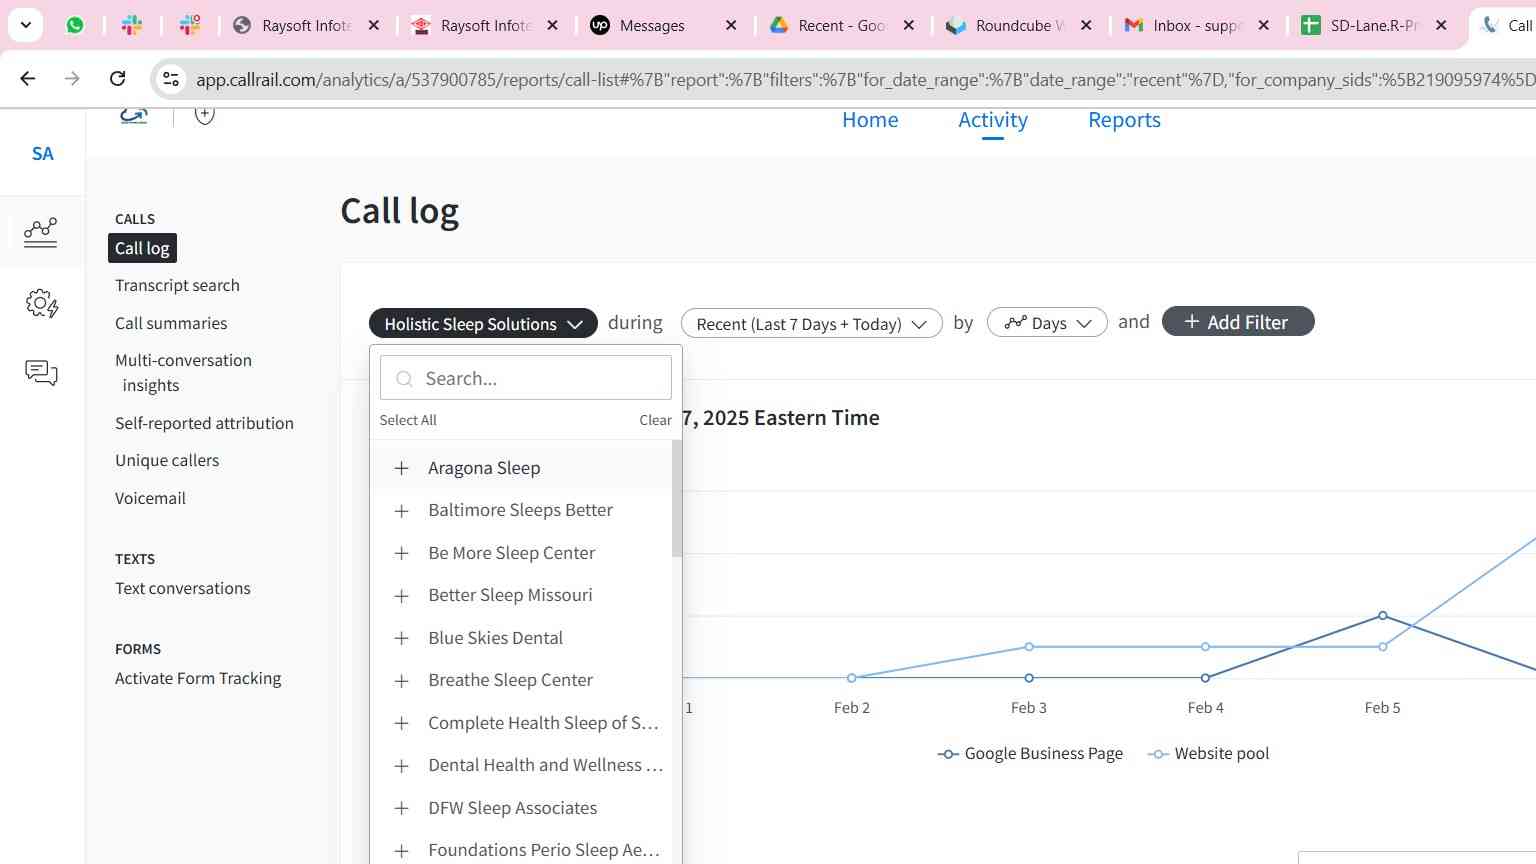
Task: Switch to the second Slack pinned tab
Action: (x=190, y=25)
